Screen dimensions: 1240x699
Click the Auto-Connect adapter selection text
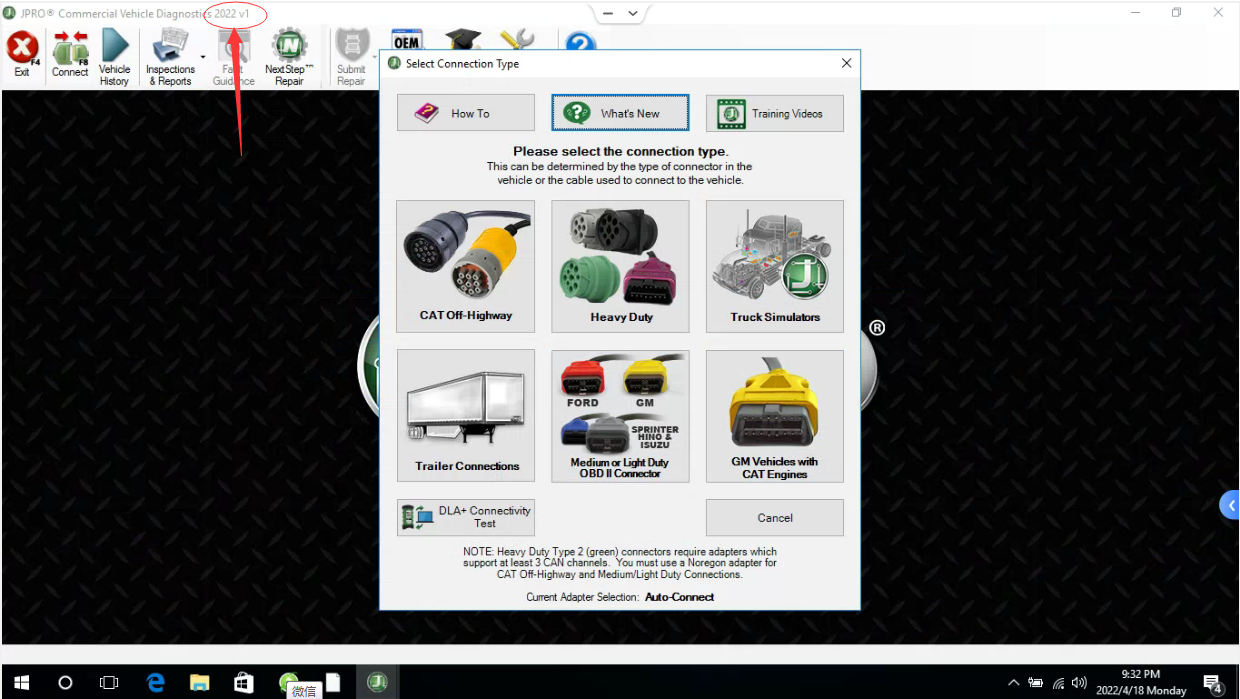pos(679,597)
